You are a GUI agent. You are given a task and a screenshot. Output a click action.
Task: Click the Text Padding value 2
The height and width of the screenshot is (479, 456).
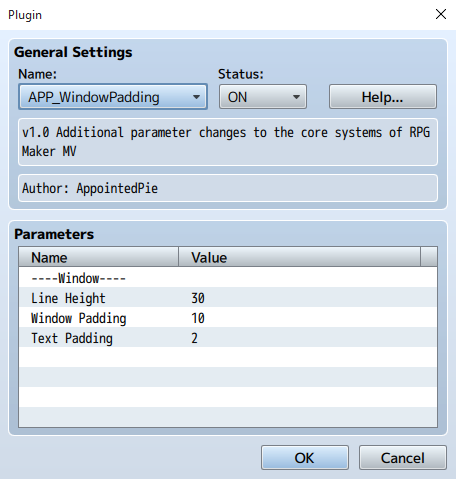pos(195,338)
